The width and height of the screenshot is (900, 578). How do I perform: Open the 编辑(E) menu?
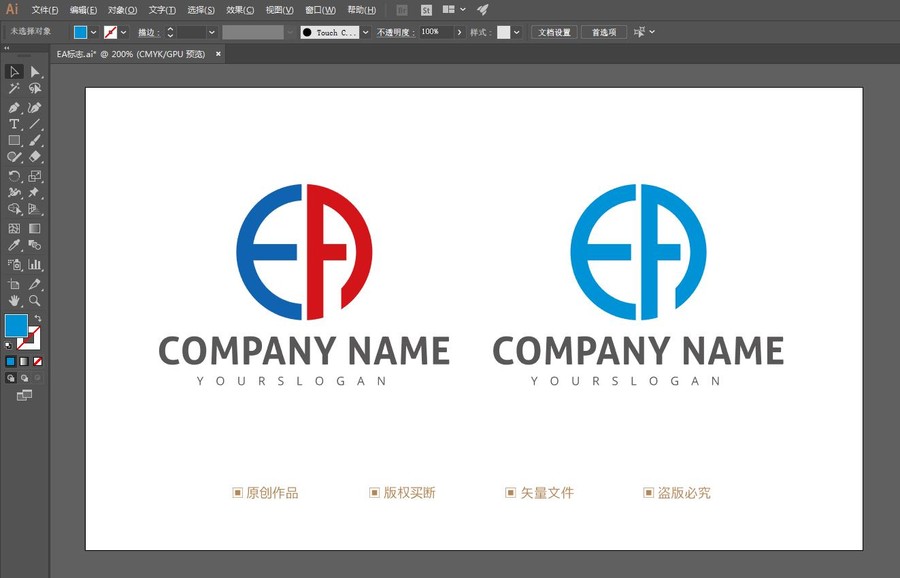point(83,10)
